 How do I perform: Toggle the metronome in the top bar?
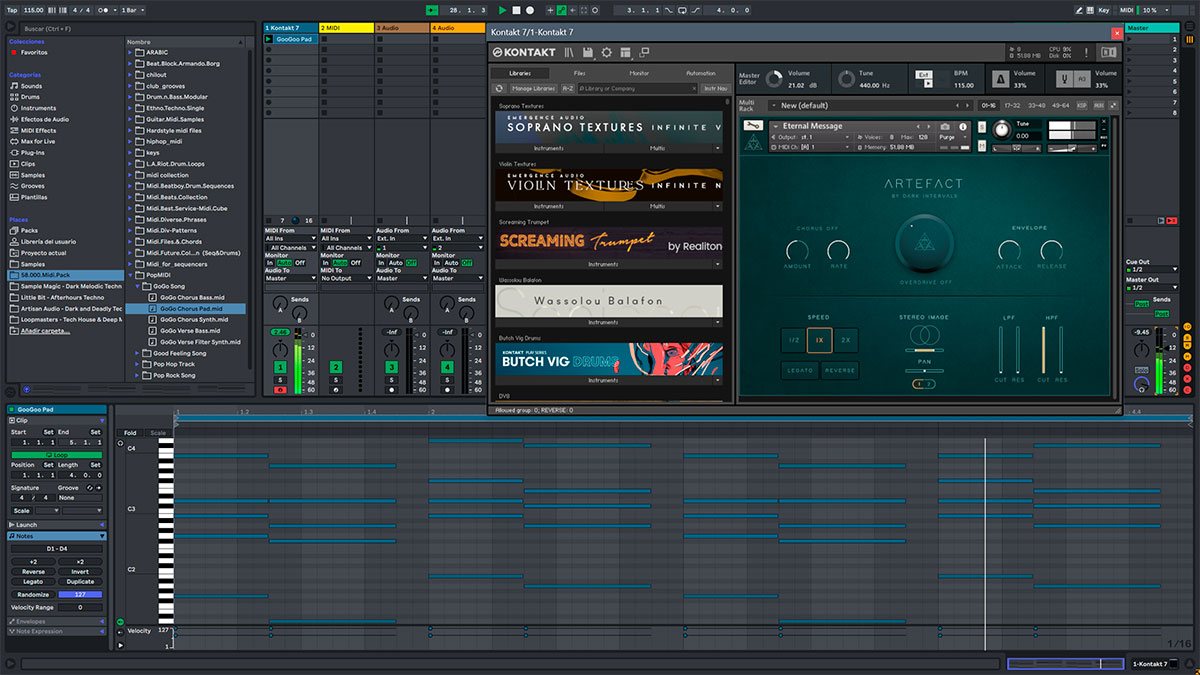(x=103, y=9)
